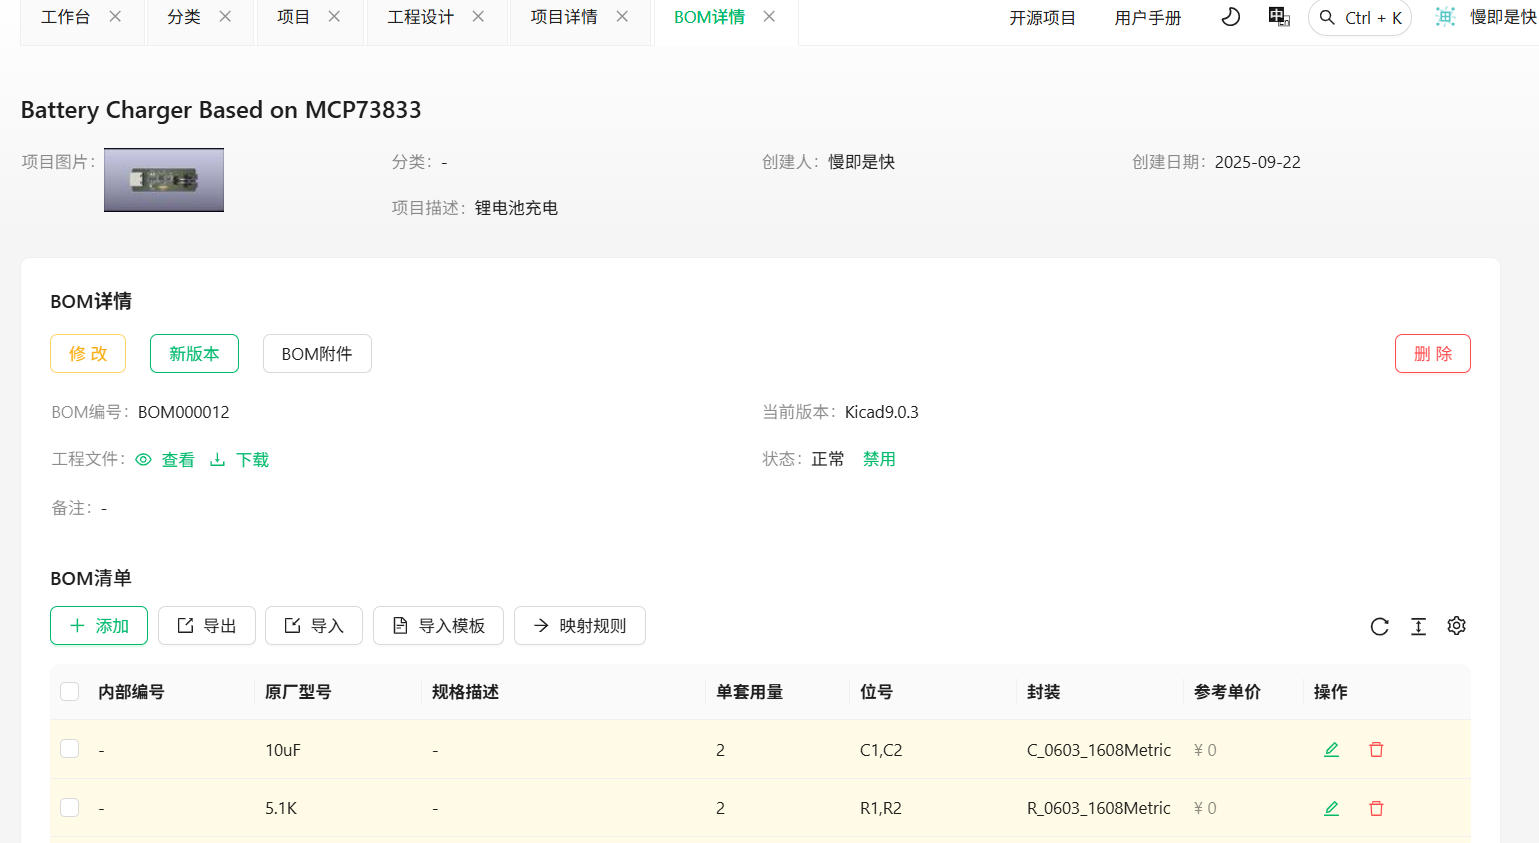Download the engineering file

240,460
